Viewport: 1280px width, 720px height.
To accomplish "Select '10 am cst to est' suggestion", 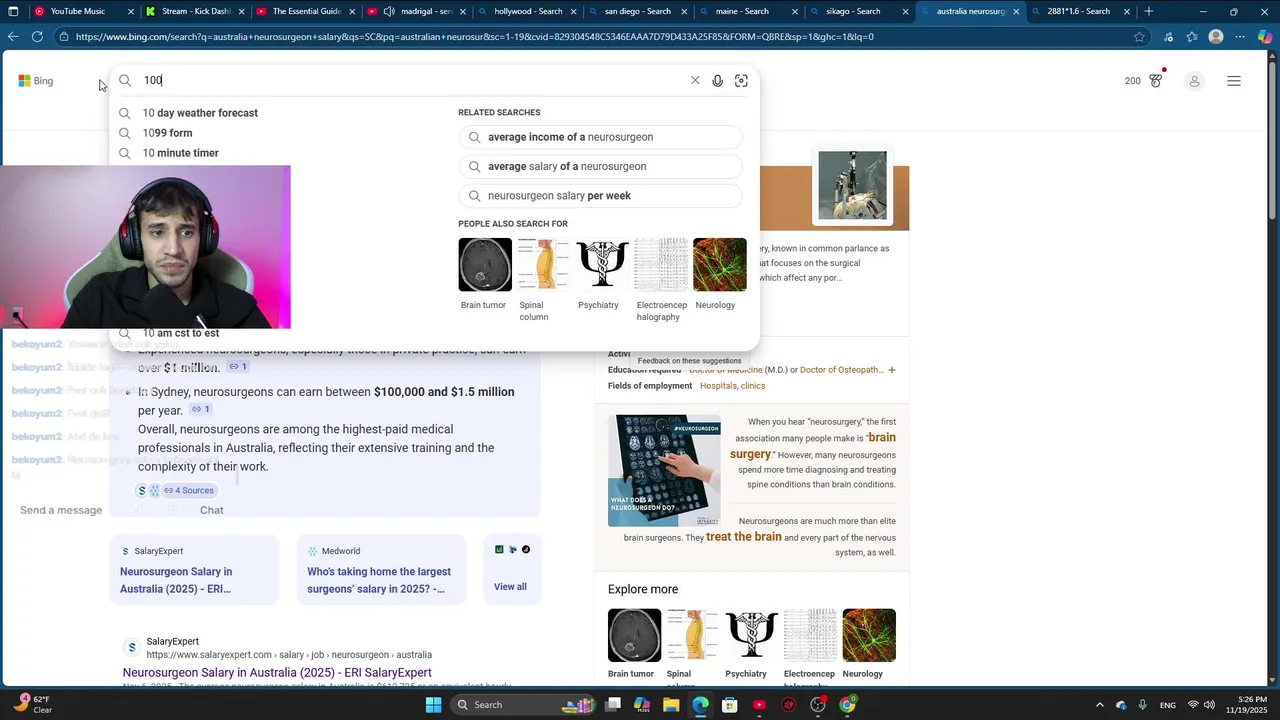I will [x=180, y=333].
